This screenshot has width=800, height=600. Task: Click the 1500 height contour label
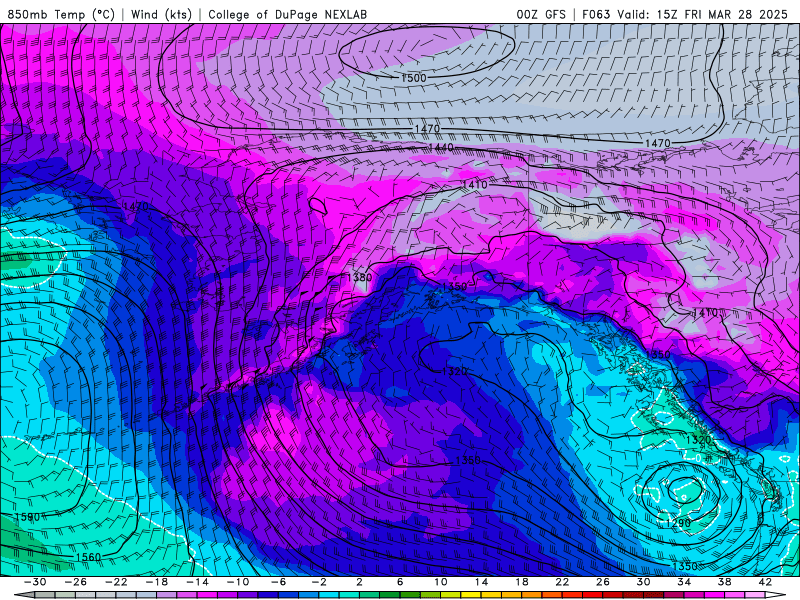click(414, 78)
